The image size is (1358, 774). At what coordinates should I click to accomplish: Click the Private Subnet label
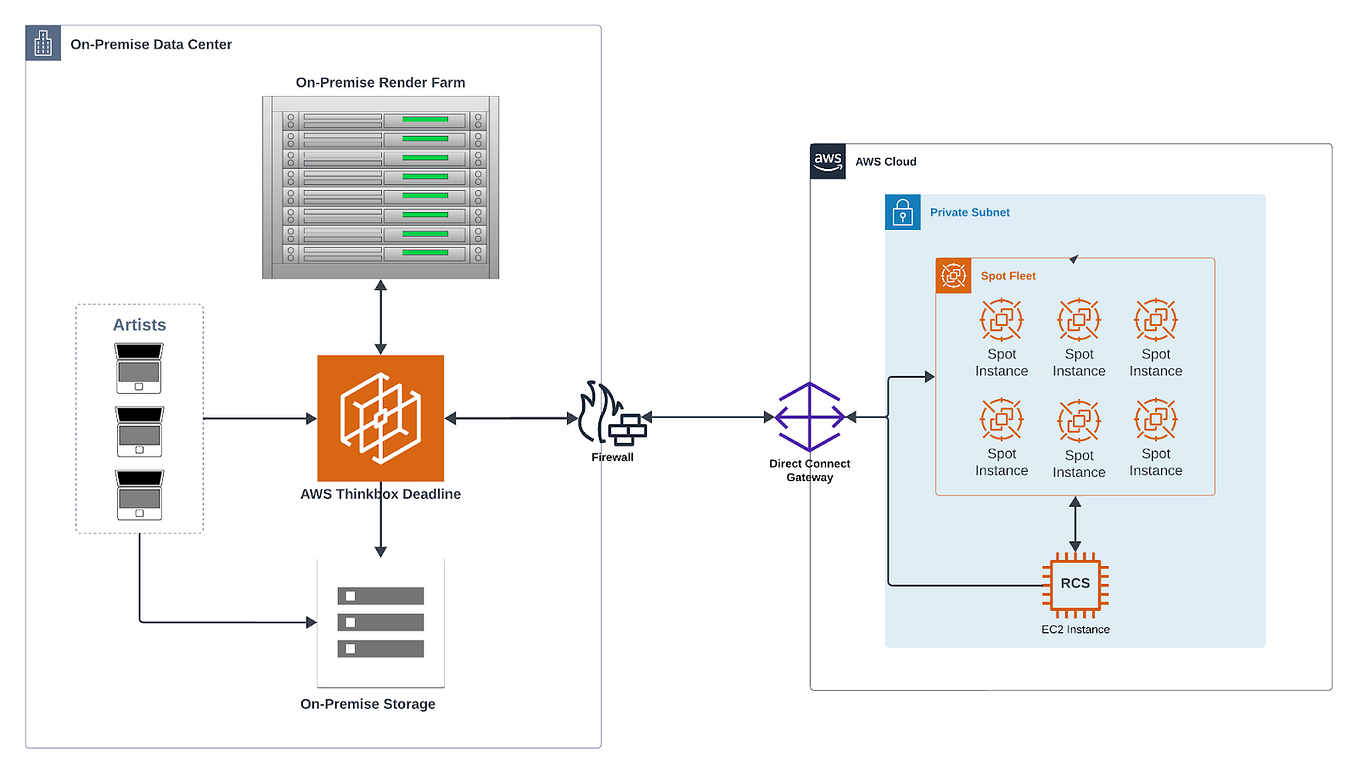pos(969,212)
